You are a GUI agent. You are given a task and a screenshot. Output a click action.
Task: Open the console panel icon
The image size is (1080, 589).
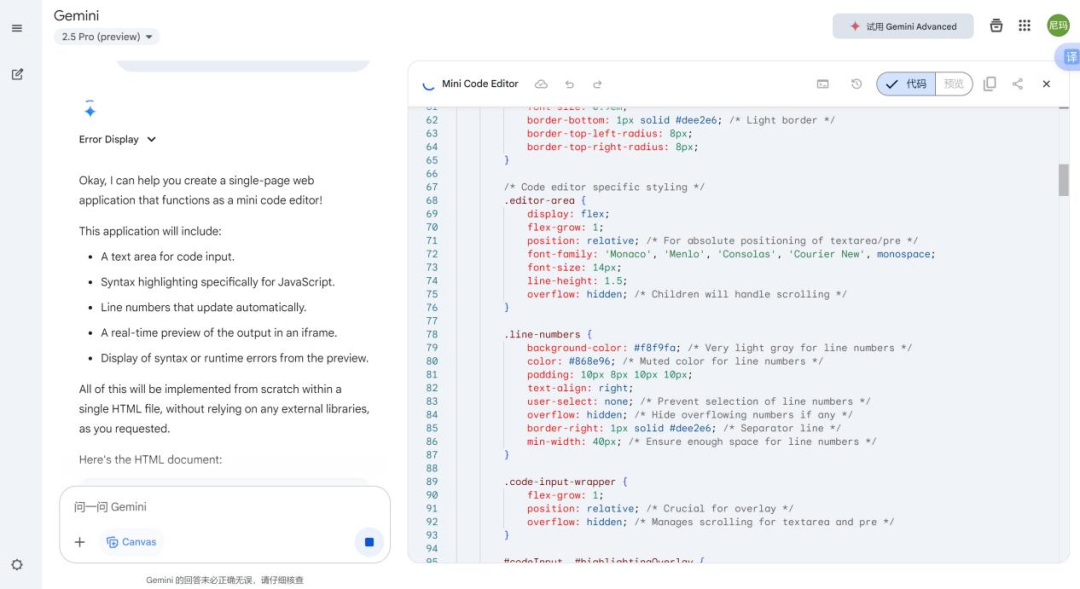click(822, 84)
